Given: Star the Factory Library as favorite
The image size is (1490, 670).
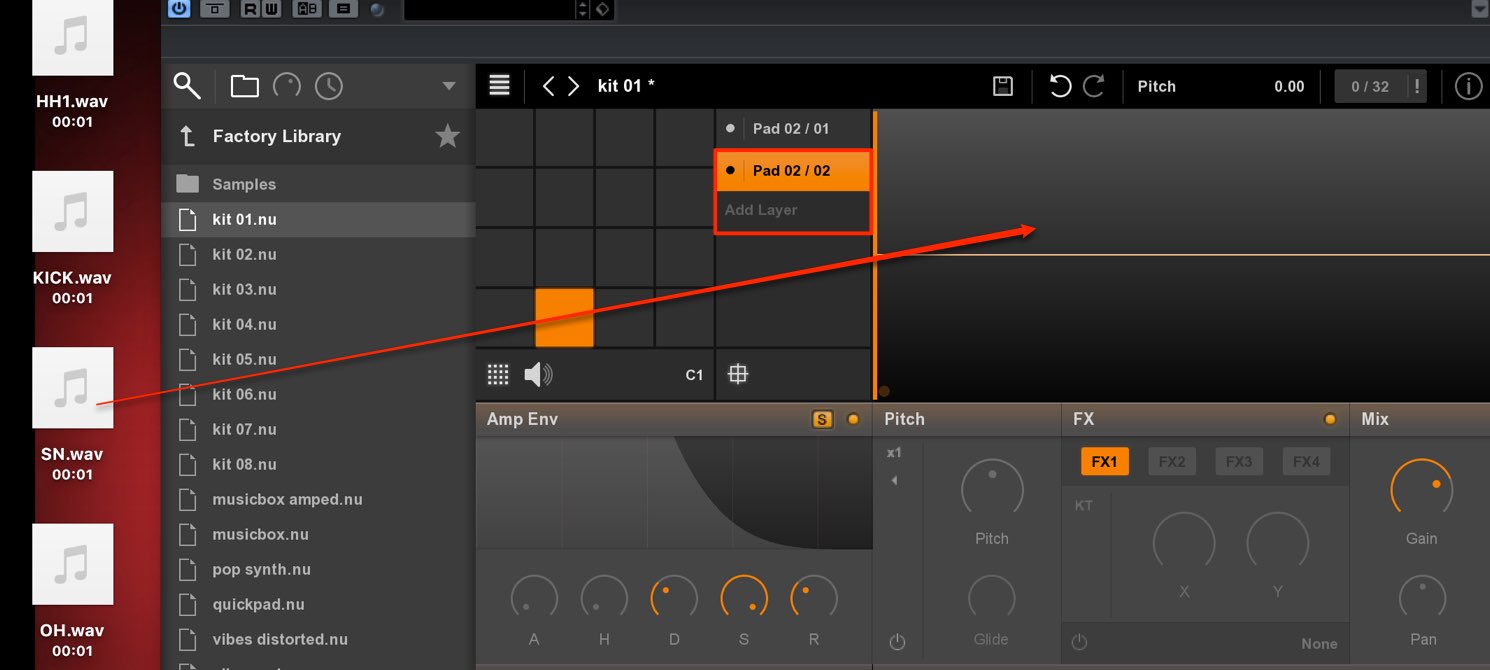Looking at the screenshot, I should coord(447,136).
